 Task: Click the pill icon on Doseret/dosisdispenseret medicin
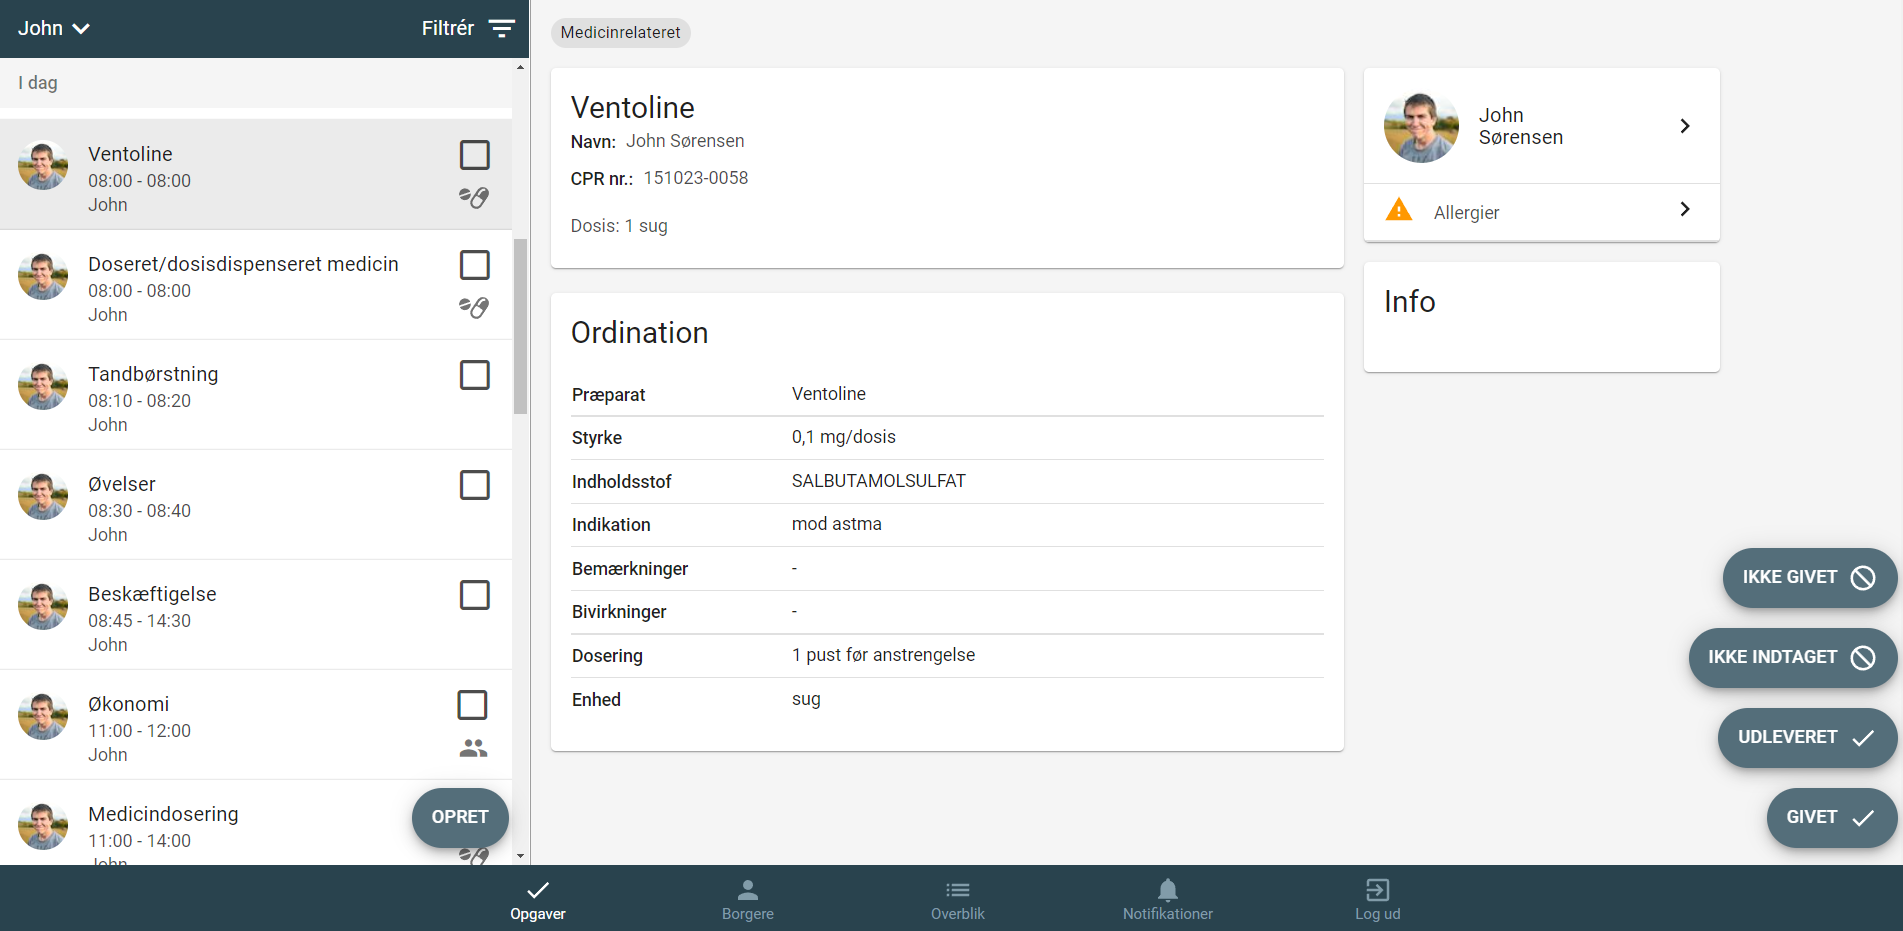(474, 307)
